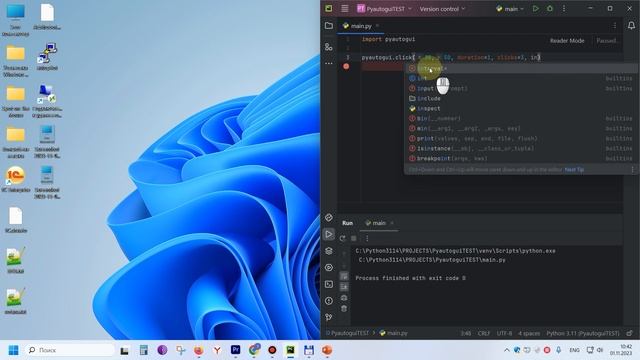Click the PyCharm logo icon in title bar
Image resolution: width=640 pixels, height=360 pixels.
tap(329, 9)
